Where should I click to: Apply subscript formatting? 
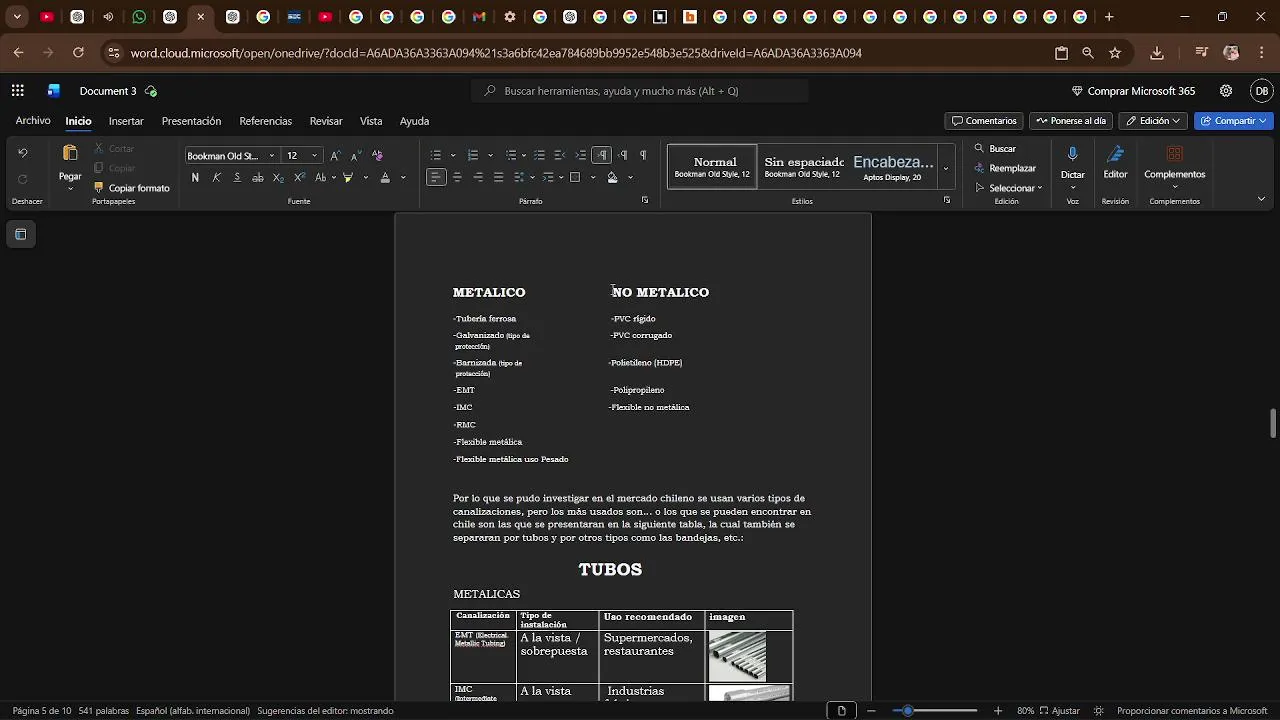click(x=278, y=177)
